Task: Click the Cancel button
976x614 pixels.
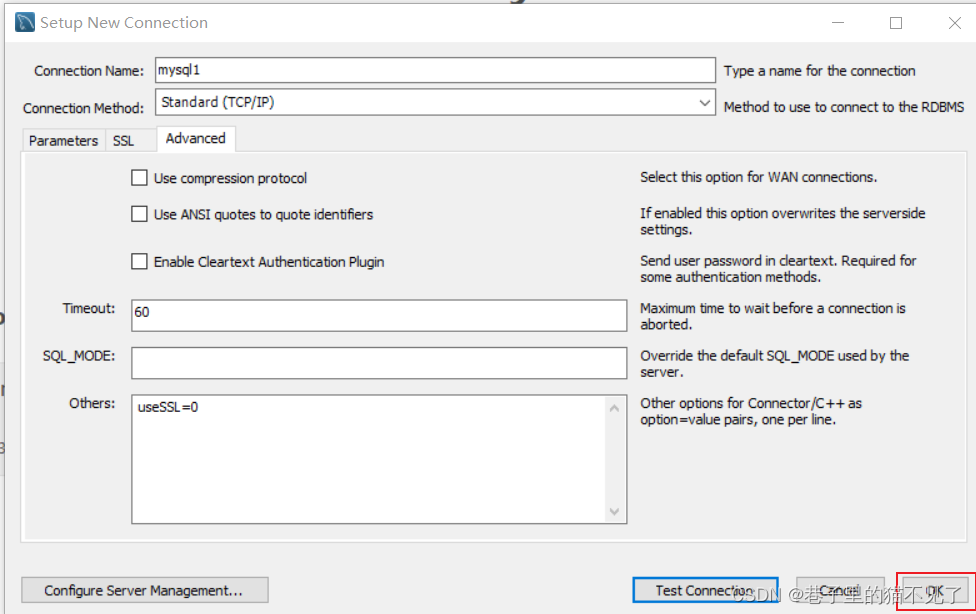Action: 840,590
